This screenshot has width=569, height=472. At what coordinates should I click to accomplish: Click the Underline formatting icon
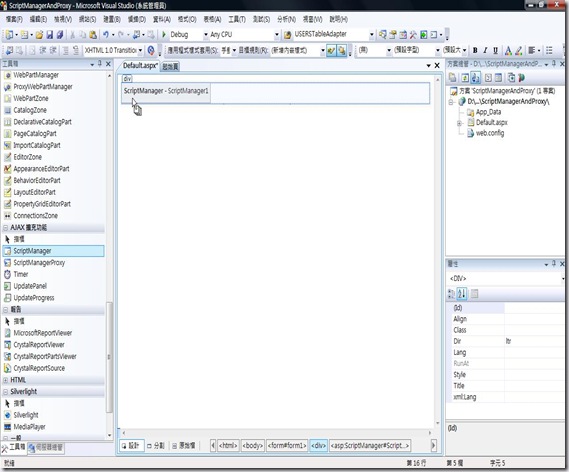495,50
